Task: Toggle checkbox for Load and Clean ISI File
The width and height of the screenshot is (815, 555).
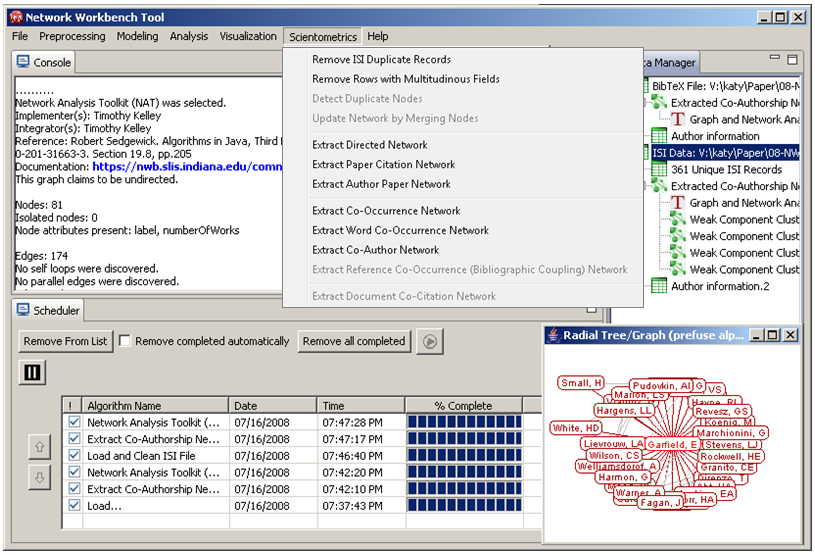Action: (x=74, y=455)
